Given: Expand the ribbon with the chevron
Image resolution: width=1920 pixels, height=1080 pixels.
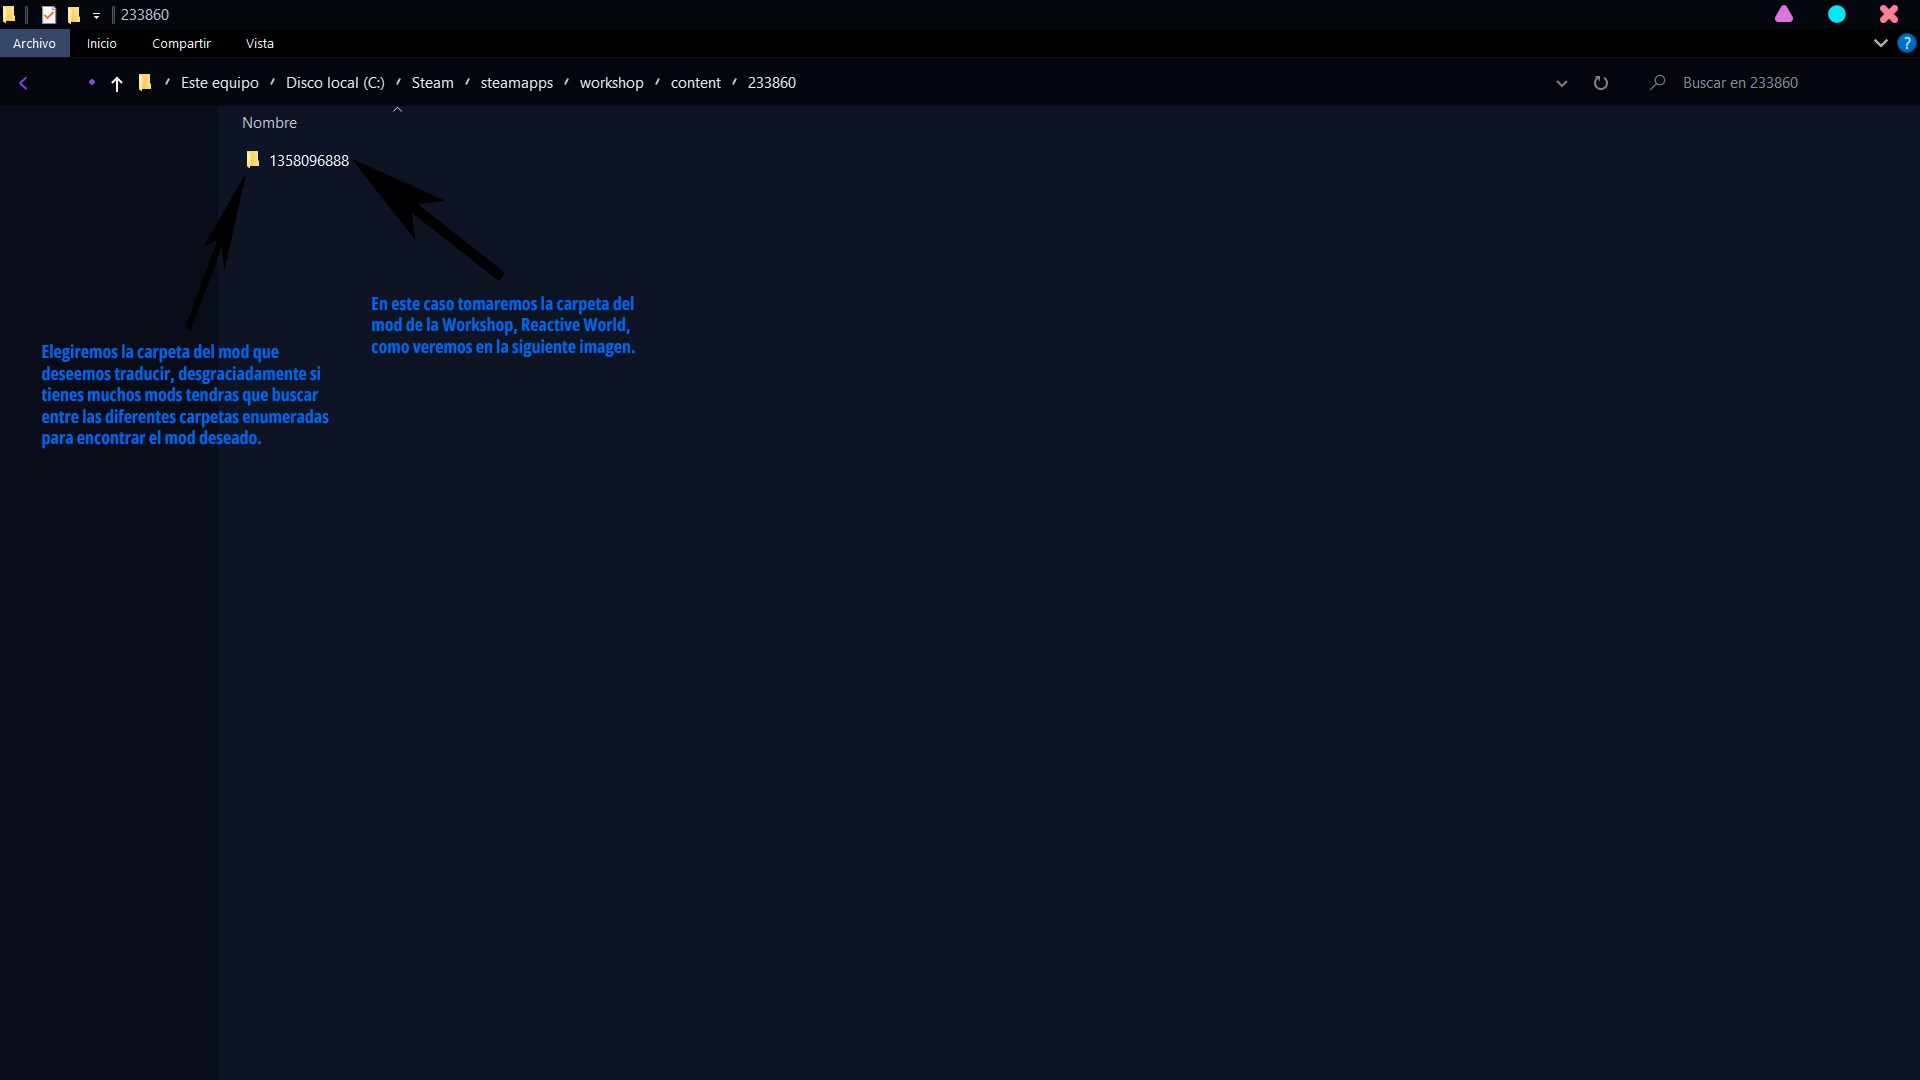Looking at the screenshot, I should (1880, 43).
